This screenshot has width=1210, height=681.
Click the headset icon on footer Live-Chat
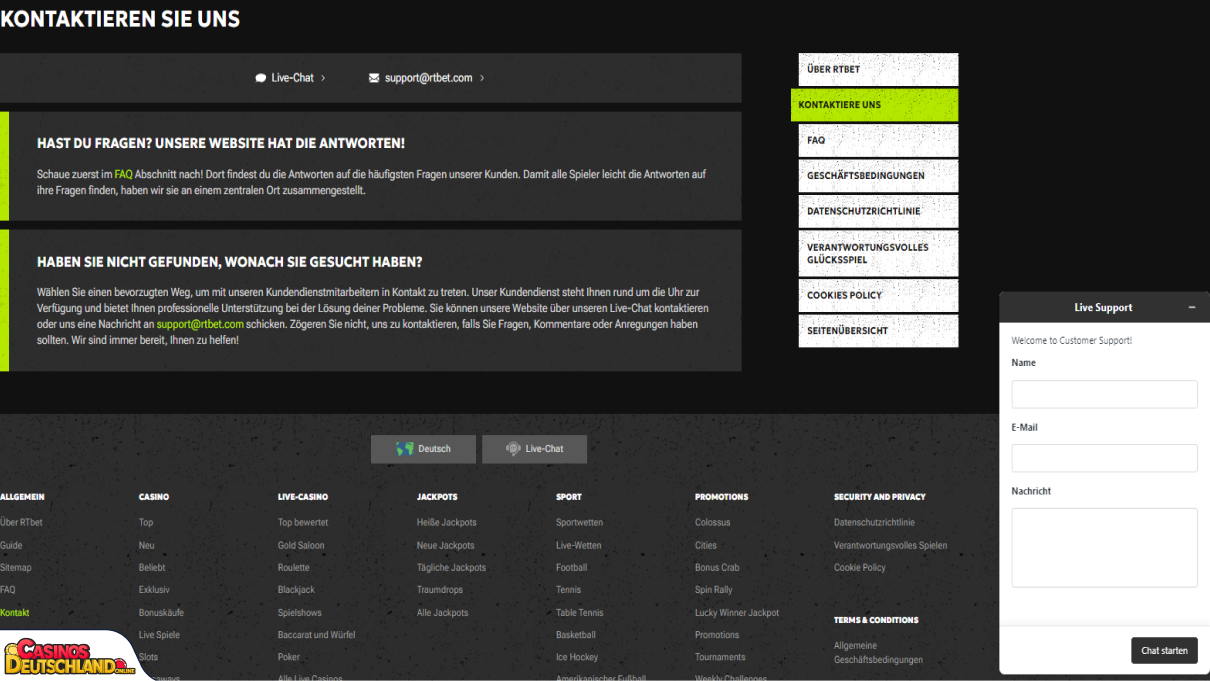513,449
